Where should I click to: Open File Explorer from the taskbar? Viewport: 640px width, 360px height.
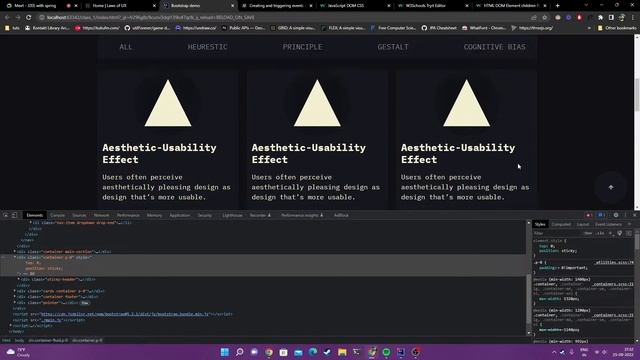coord(342,352)
